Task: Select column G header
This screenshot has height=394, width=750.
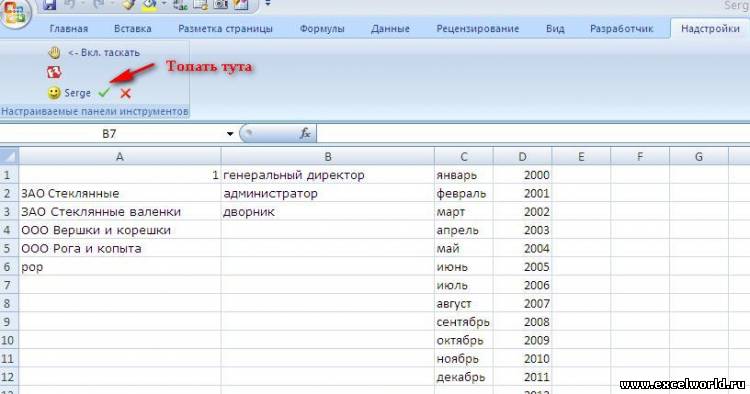Action: [699, 156]
